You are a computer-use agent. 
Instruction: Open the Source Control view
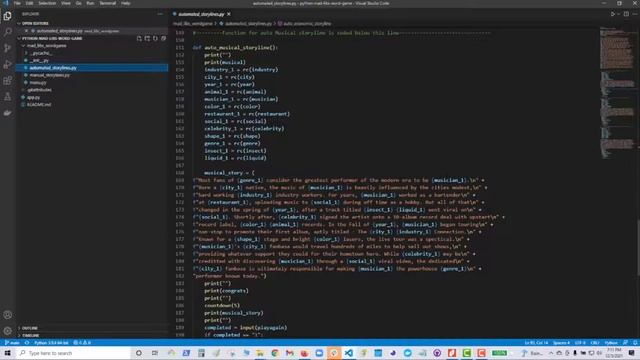pos(7,48)
